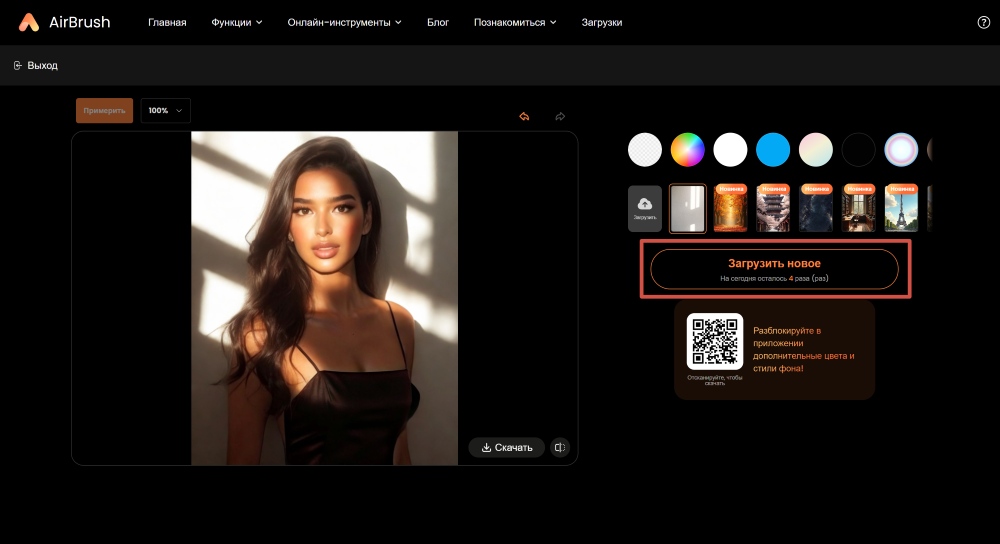Open the rainbow color picker swatch
The height and width of the screenshot is (544, 1000).
pyautogui.click(x=688, y=150)
